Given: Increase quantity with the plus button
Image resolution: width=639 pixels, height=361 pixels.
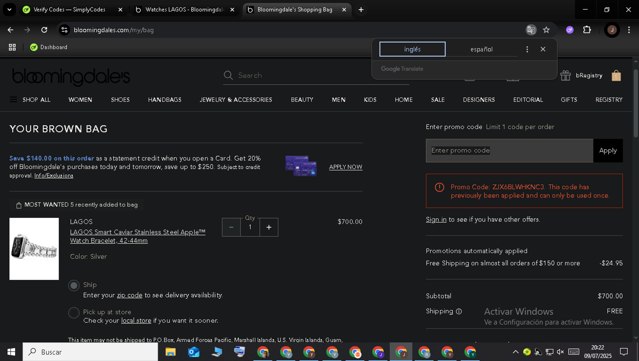Looking at the screenshot, I should [269, 227].
